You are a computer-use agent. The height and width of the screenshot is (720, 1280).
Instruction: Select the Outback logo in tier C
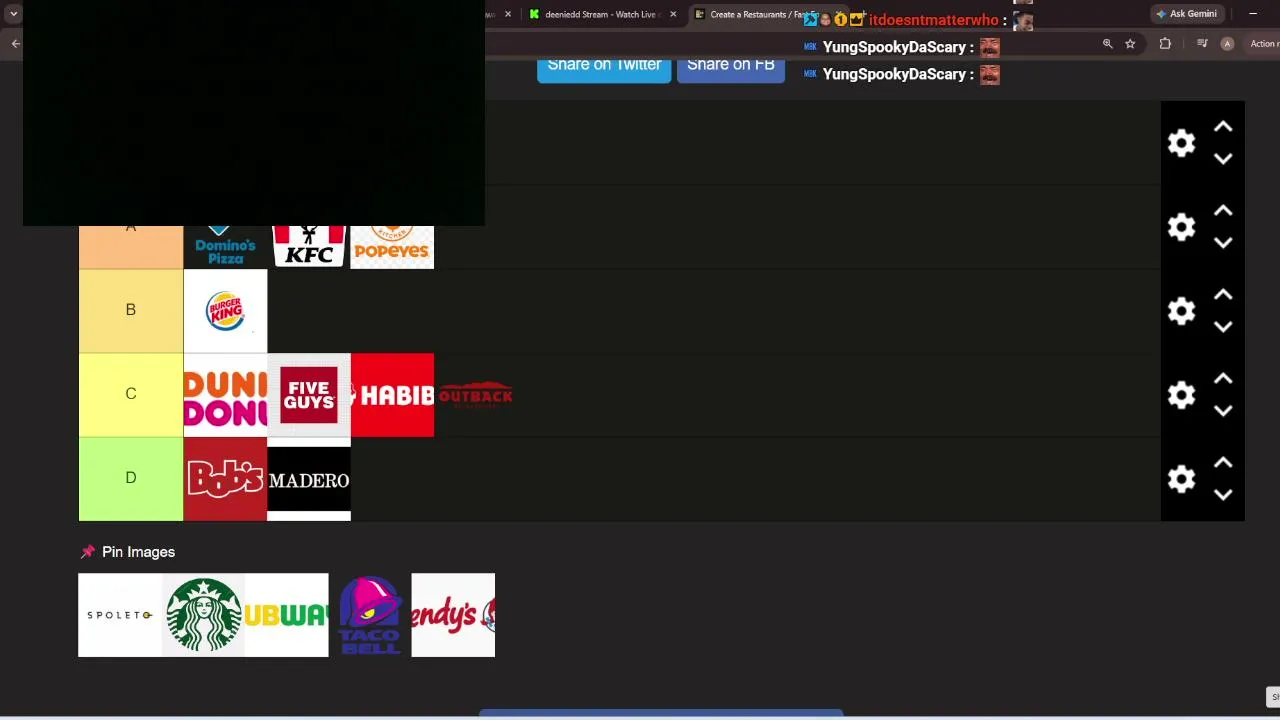click(476, 395)
